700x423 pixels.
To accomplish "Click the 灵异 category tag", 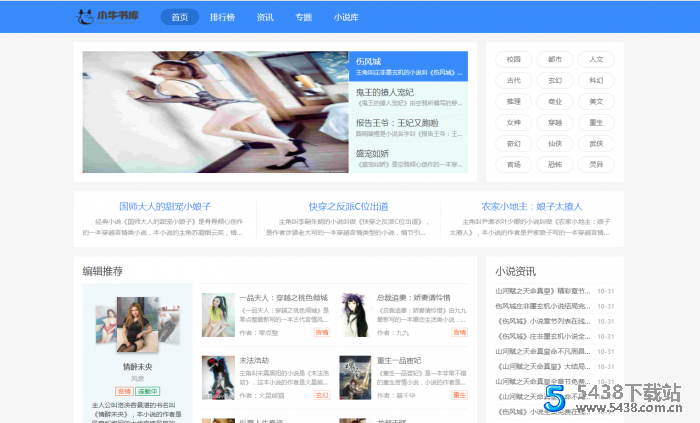I will pyautogui.click(x=596, y=164).
